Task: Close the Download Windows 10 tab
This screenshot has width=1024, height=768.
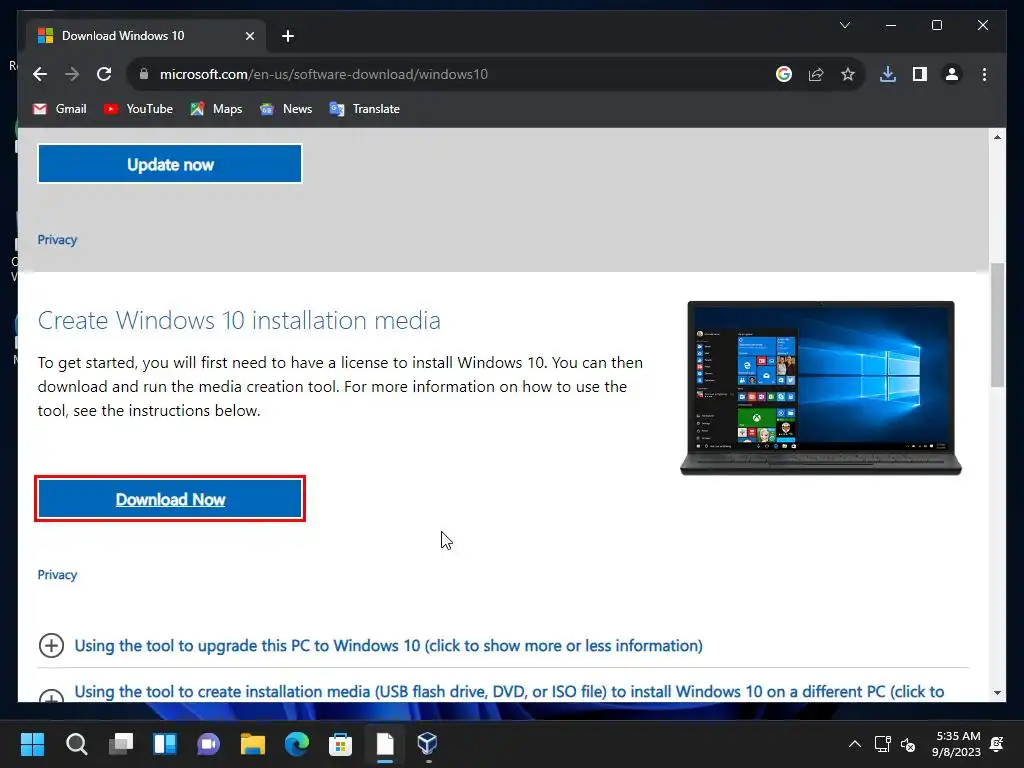Action: (x=249, y=36)
